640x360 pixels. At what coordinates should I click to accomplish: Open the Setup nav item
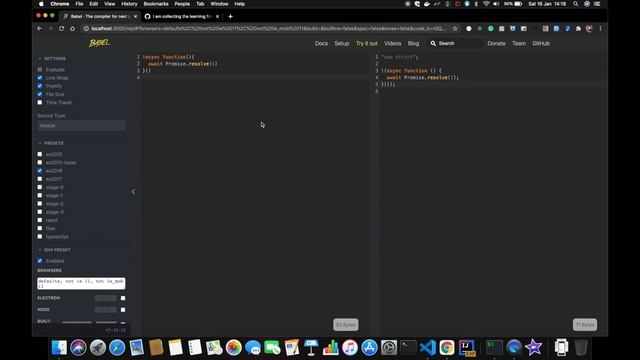(342, 43)
